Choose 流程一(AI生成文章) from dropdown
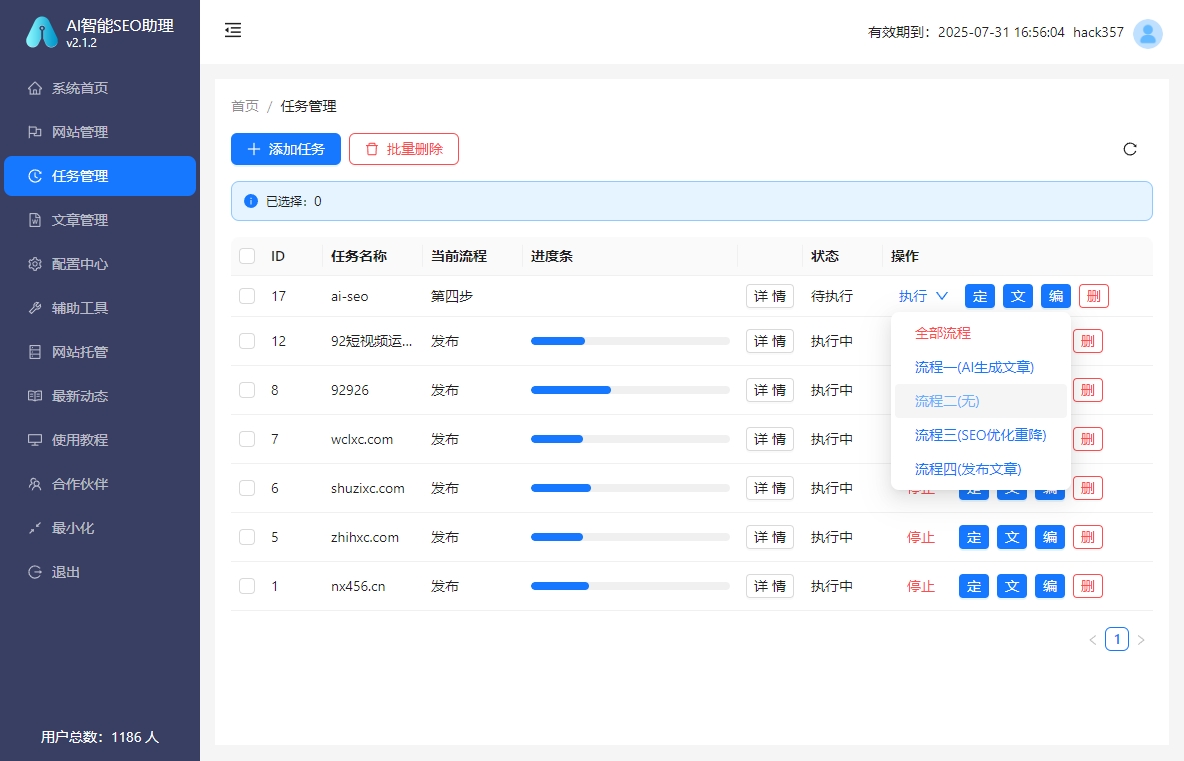The width and height of the screenshot is (1184, 761). click(x=980, y=367)
